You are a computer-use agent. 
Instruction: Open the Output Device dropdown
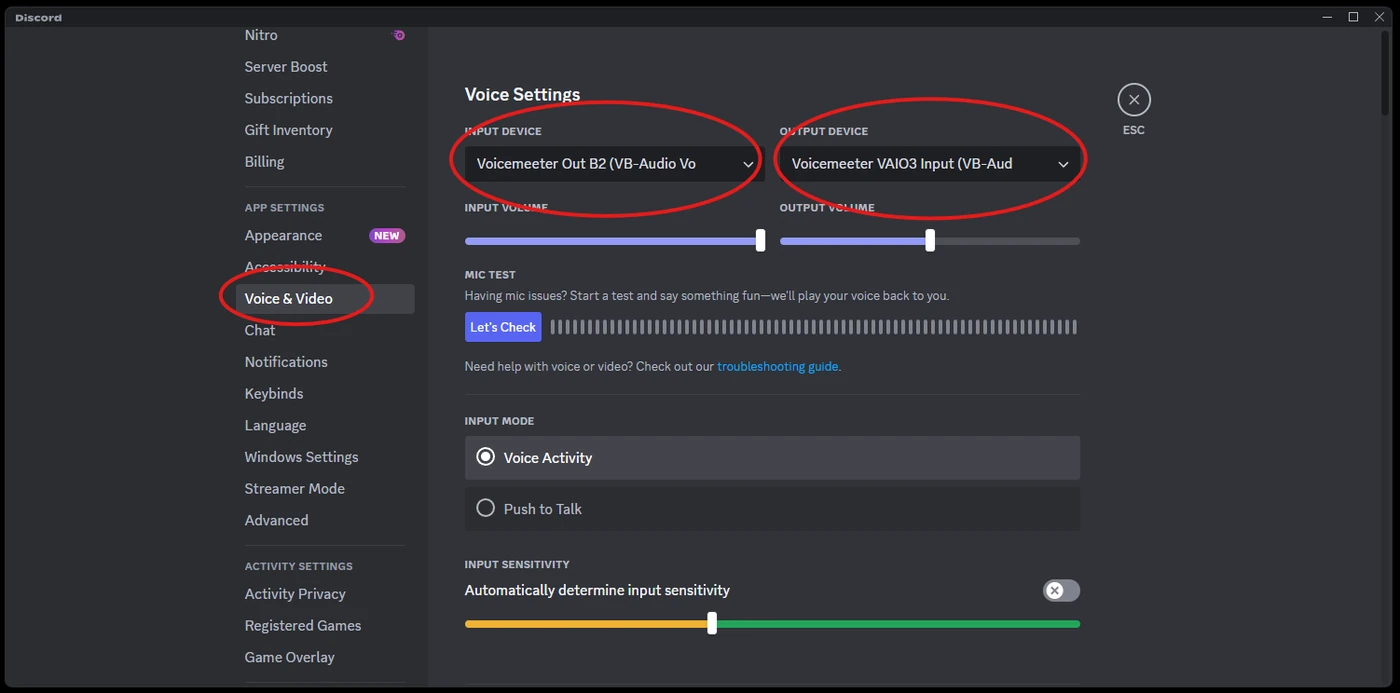[930, 163]
